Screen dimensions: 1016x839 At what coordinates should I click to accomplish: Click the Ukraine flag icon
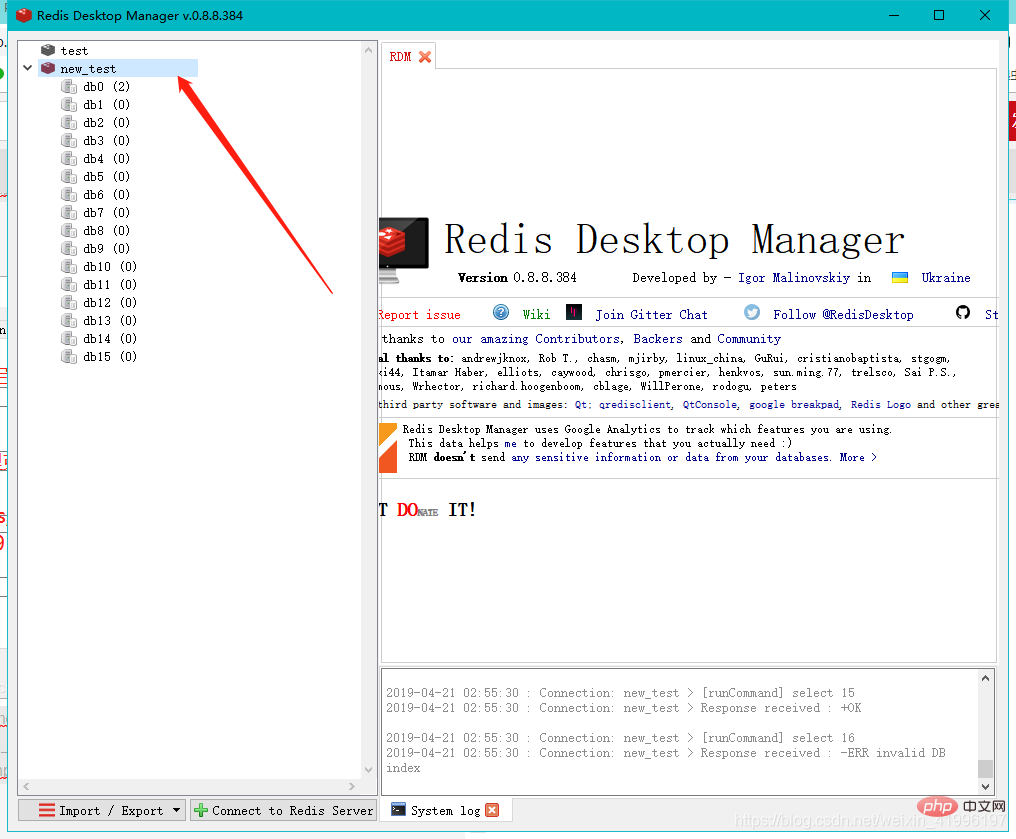click(x=900, y=277)
